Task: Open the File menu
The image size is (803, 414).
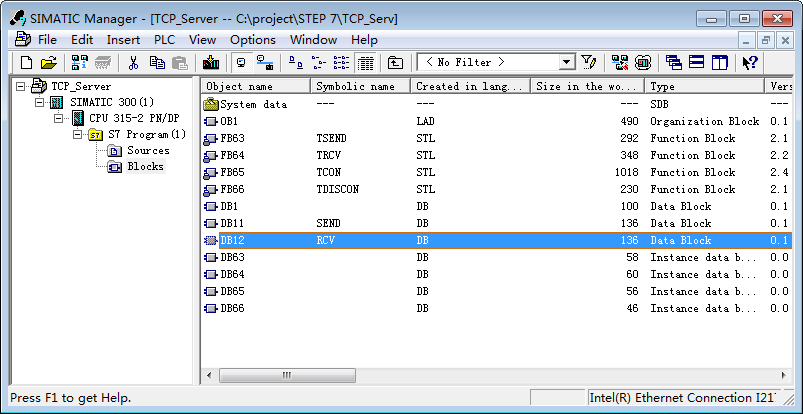Action: pyautogui.click(x=47, y=40)
